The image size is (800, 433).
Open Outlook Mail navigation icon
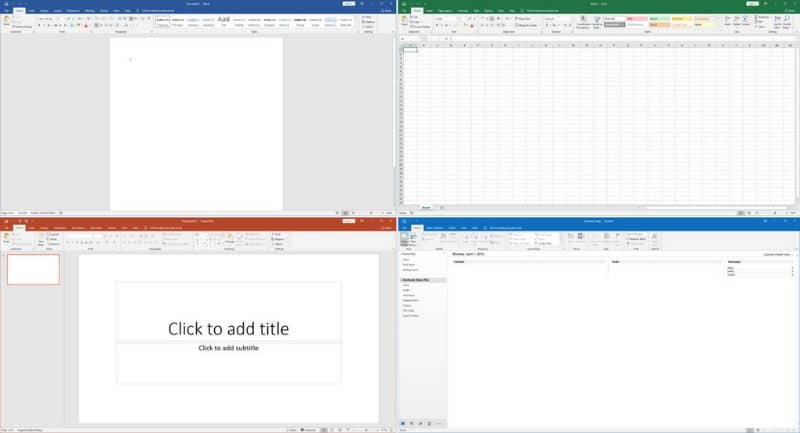403,423
